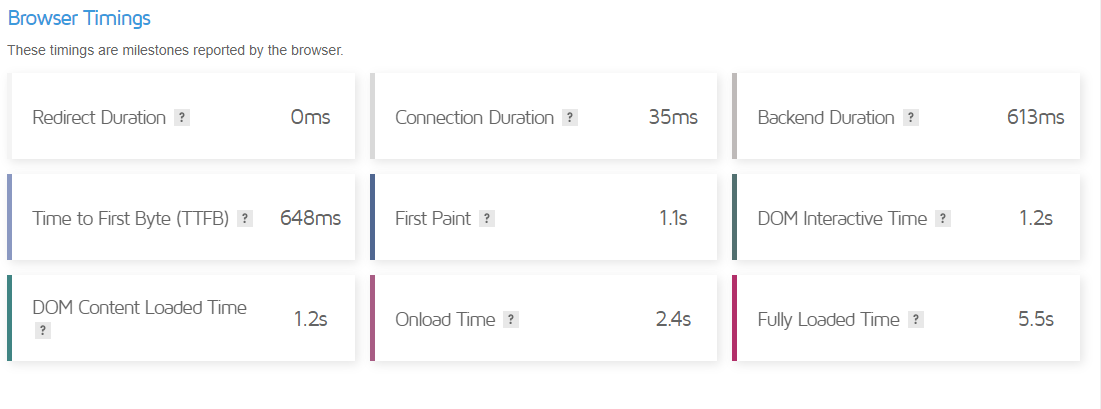Select the 648ms TTFB value

click(x=312, y=219)
